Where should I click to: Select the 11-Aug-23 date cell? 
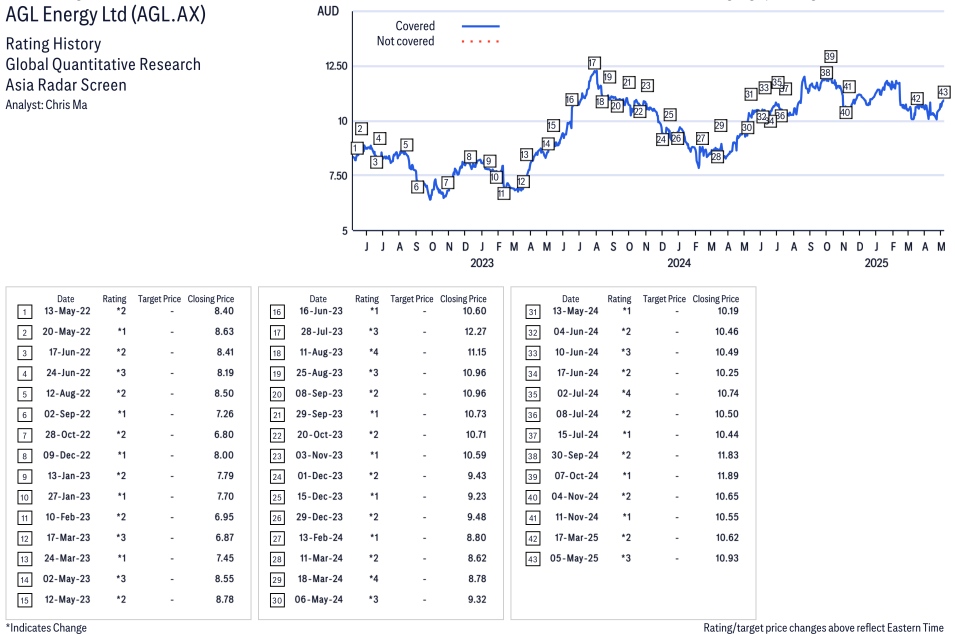(x=321, y=353)
